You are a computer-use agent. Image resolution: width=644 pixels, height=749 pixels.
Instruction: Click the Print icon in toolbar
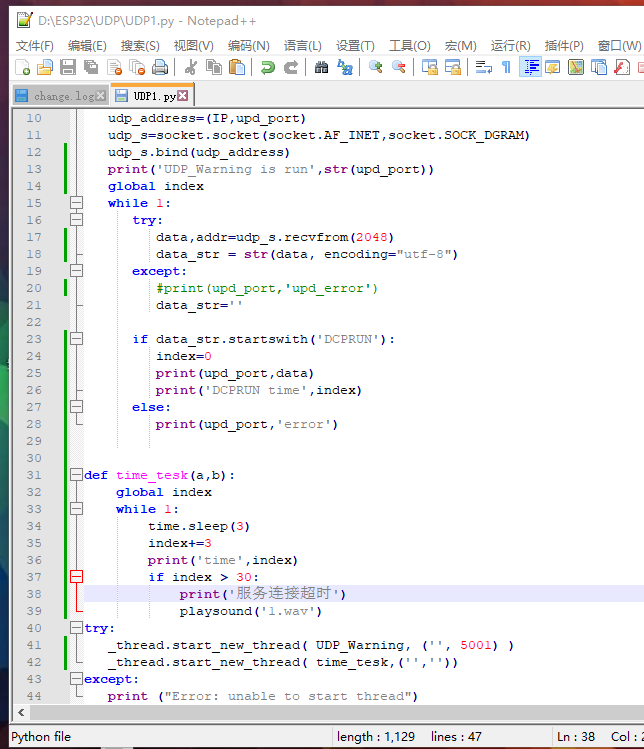point(160,68)
